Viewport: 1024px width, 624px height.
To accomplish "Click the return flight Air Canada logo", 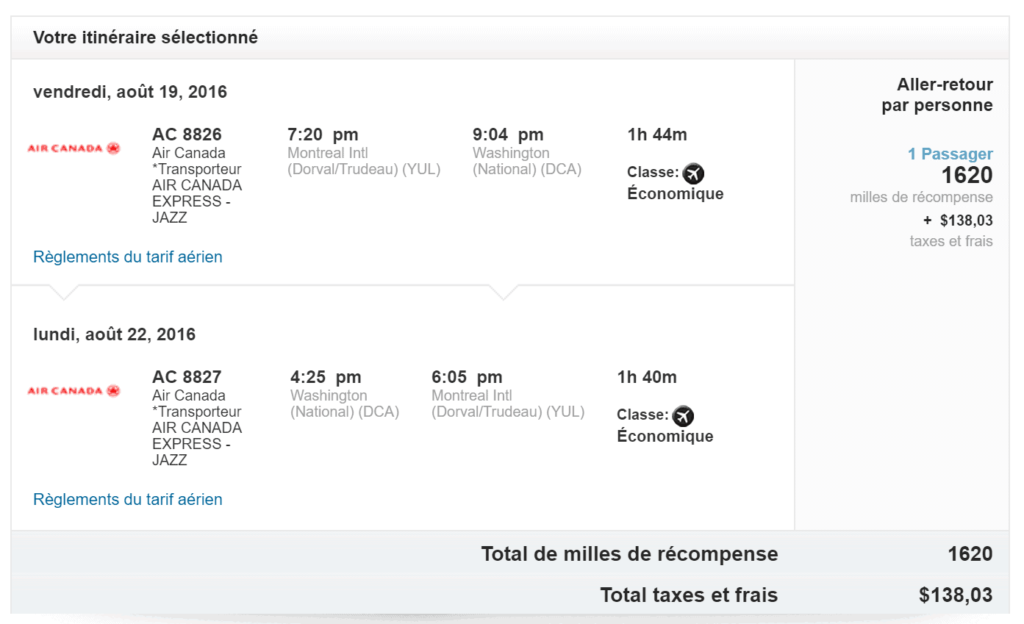I will (x=73, y=391).
